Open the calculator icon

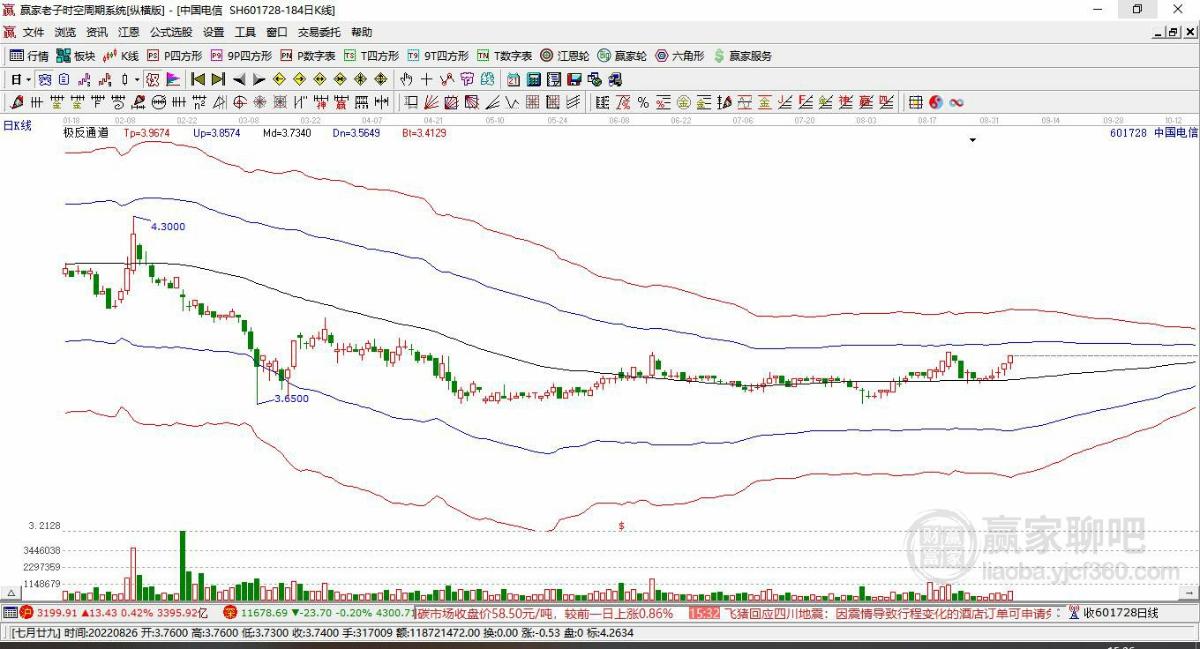533,79
